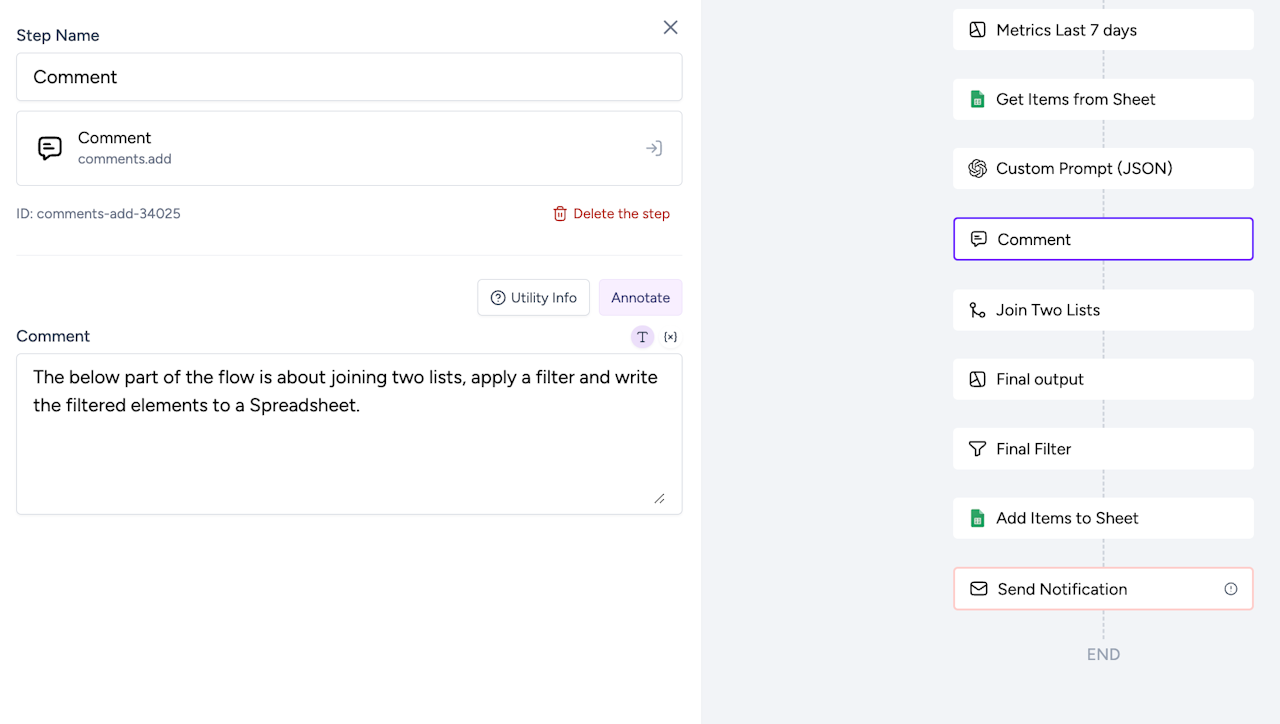Click the Get Items from Sheet icon
This screenshot has height=724, width=1280.
pyautogui.click(x=977, y=99)
